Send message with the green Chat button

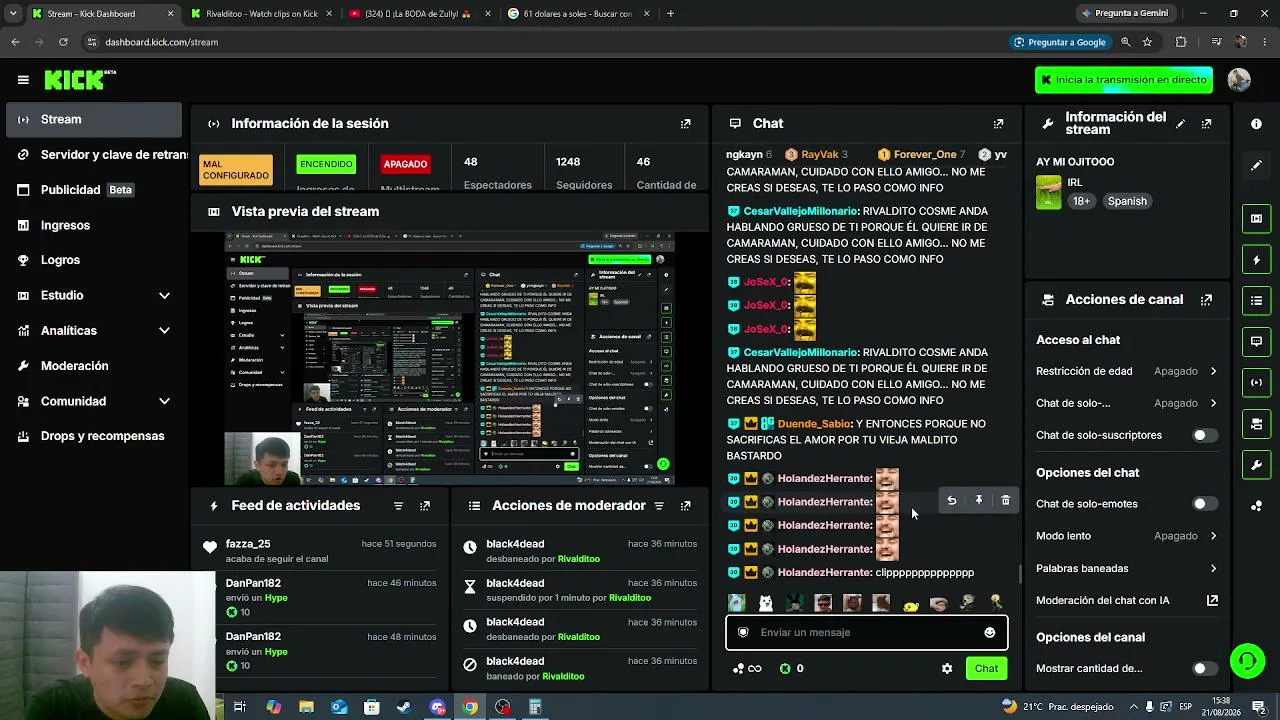click(x=986, y=669)
